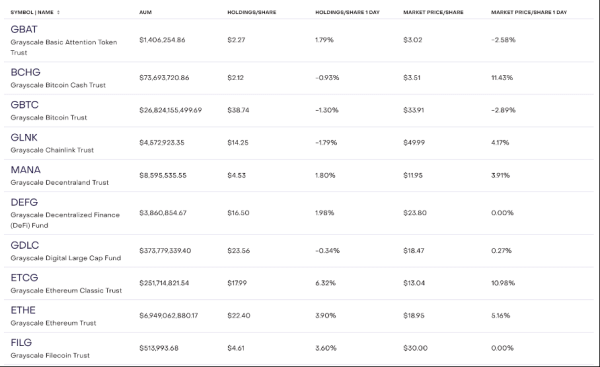Select the Grayscale Filecoin Trust name
600x367 pixels.
click(50, 356)
